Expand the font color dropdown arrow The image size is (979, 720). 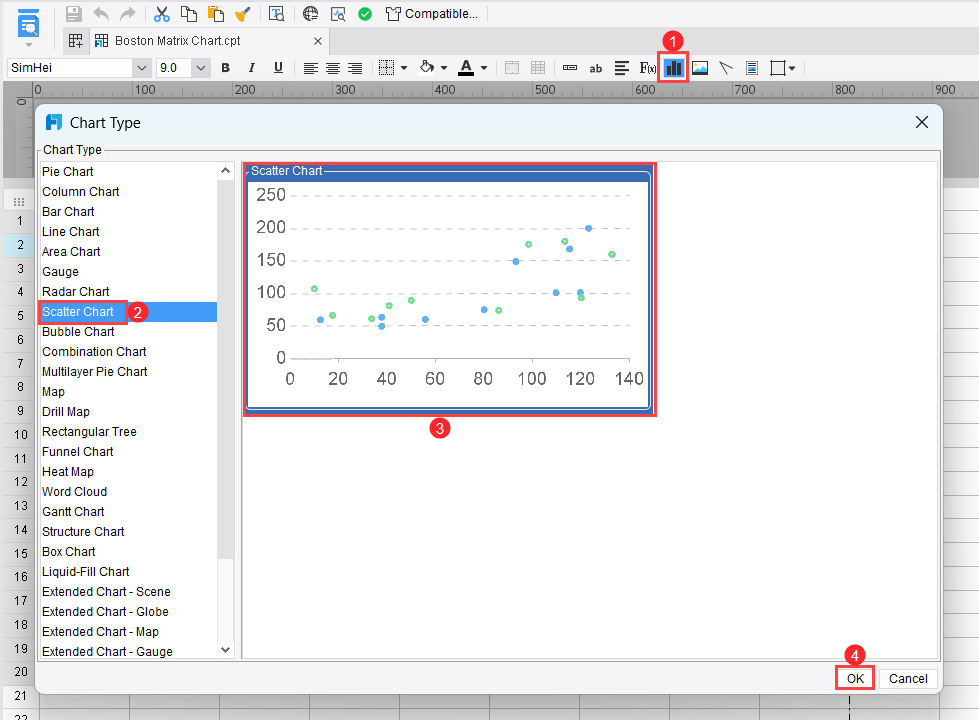point(484,68)
